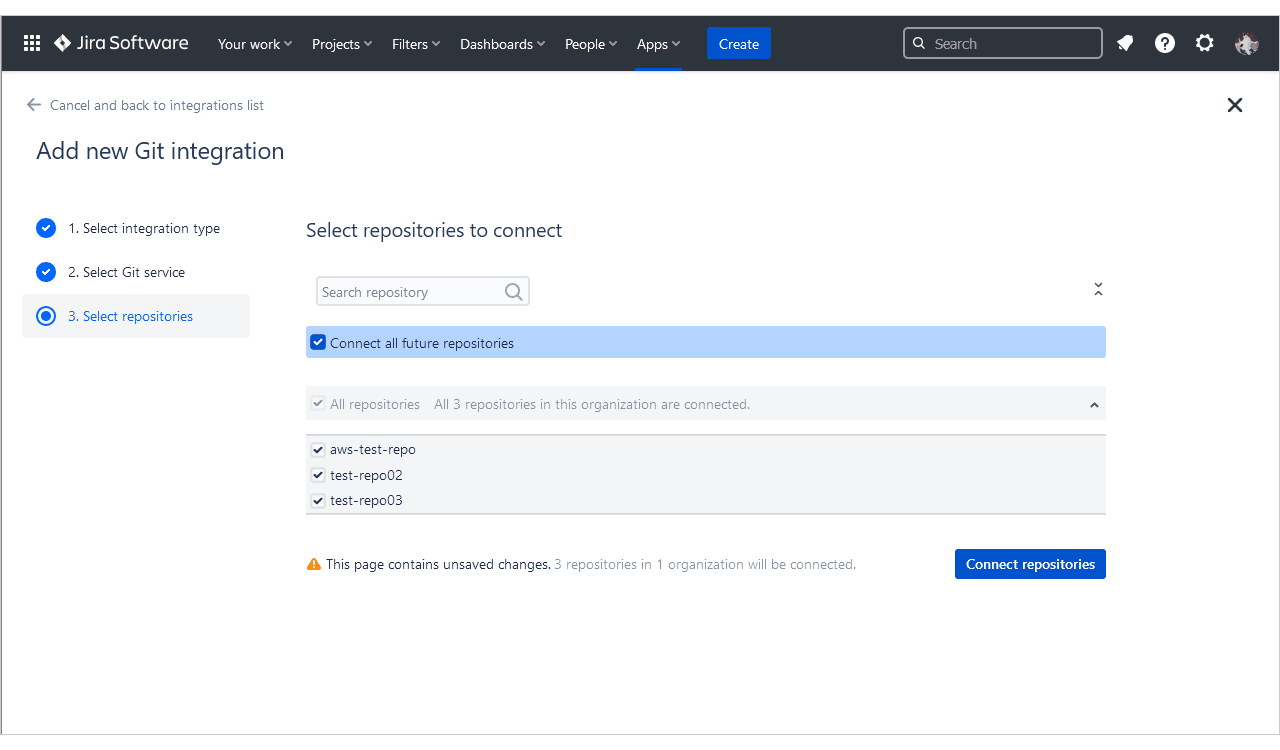This screenshot has height=750, width=1280.
Task: Click the Connect repositories button
Action: [1030, 564]
